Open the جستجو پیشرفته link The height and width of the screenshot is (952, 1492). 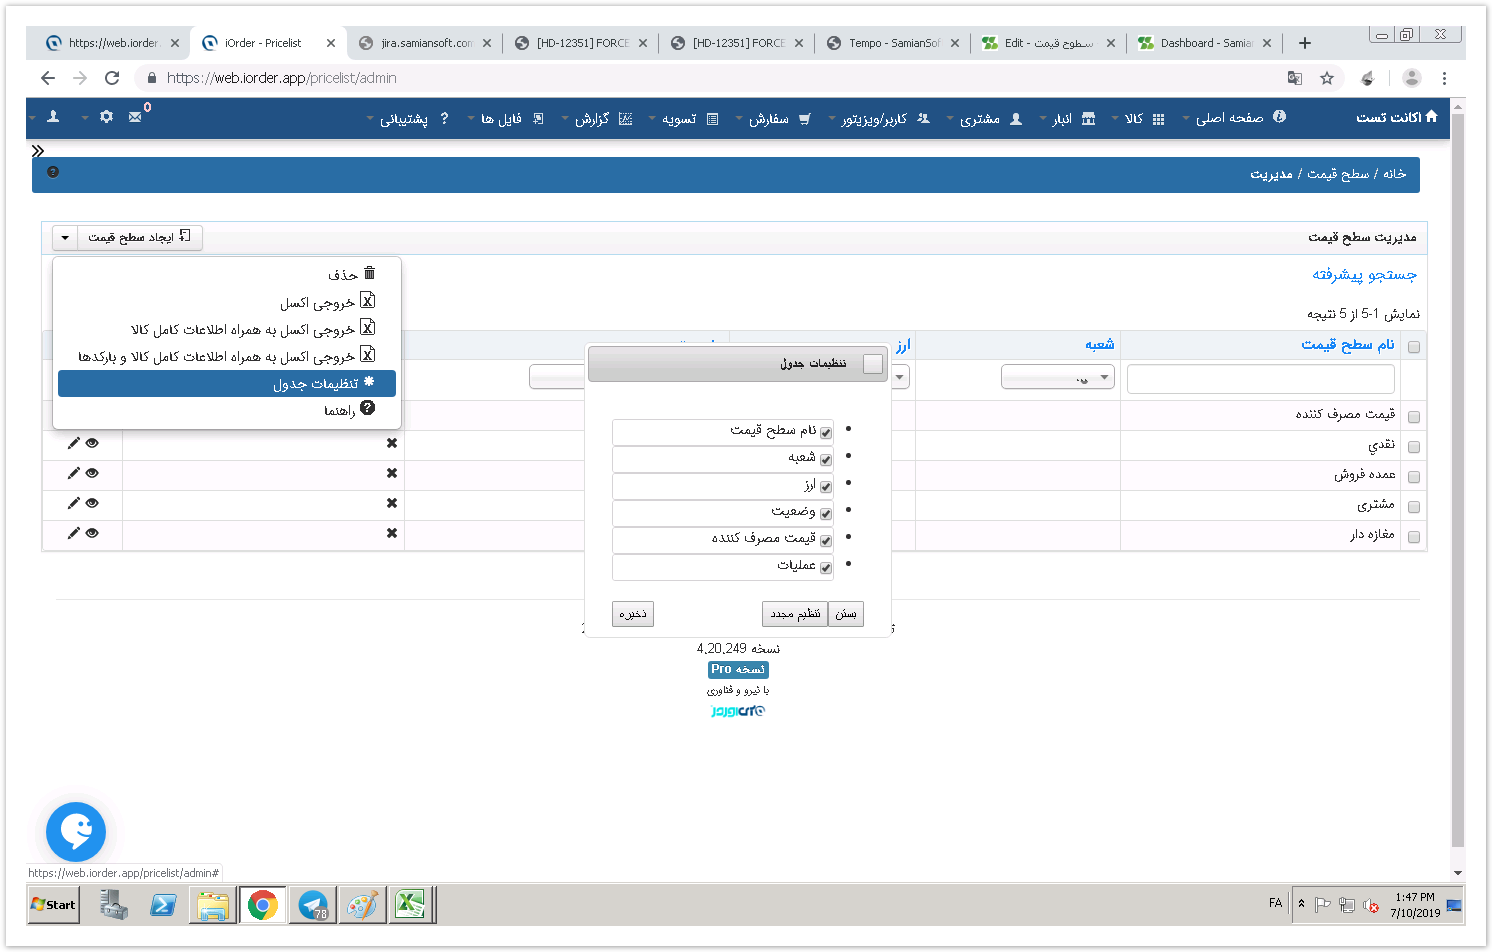1364,274
